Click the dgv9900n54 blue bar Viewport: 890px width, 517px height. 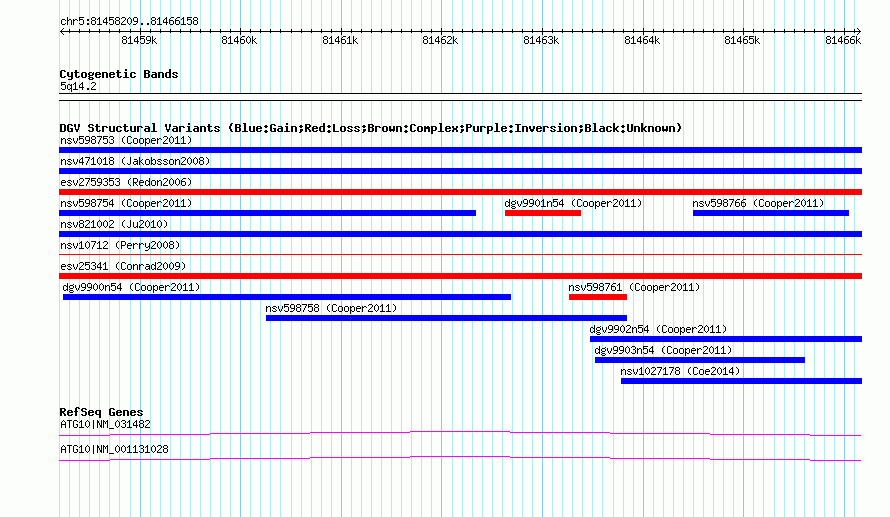[x=287, y=297]
